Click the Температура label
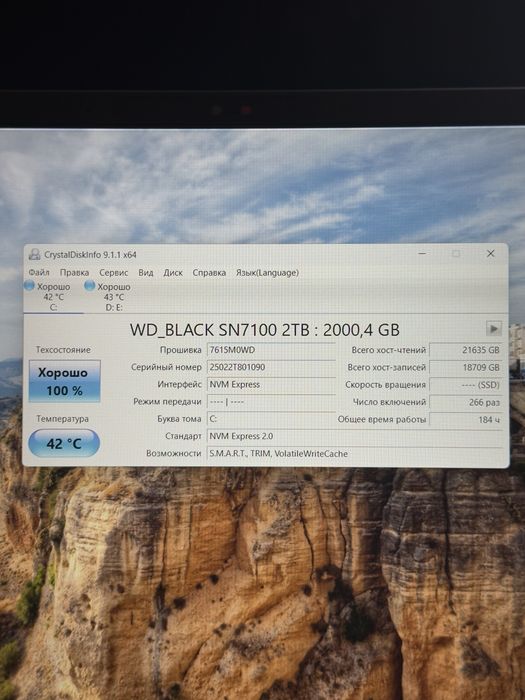525x700 pixels. pyautogui.click(x=62, y=419)
